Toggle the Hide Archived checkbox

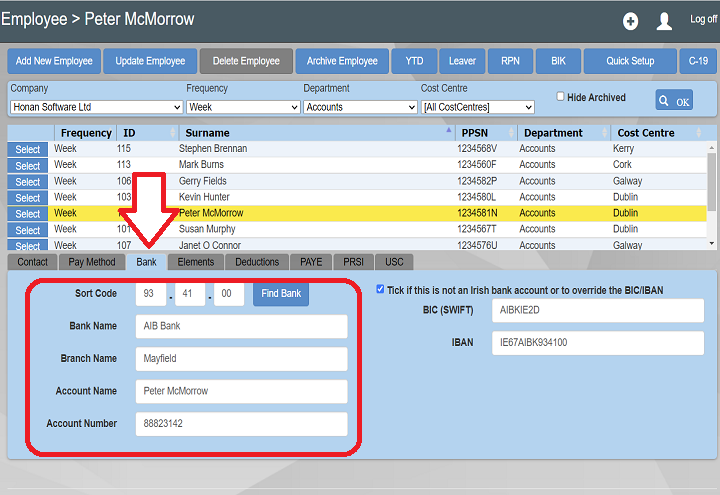coord(561,97)
